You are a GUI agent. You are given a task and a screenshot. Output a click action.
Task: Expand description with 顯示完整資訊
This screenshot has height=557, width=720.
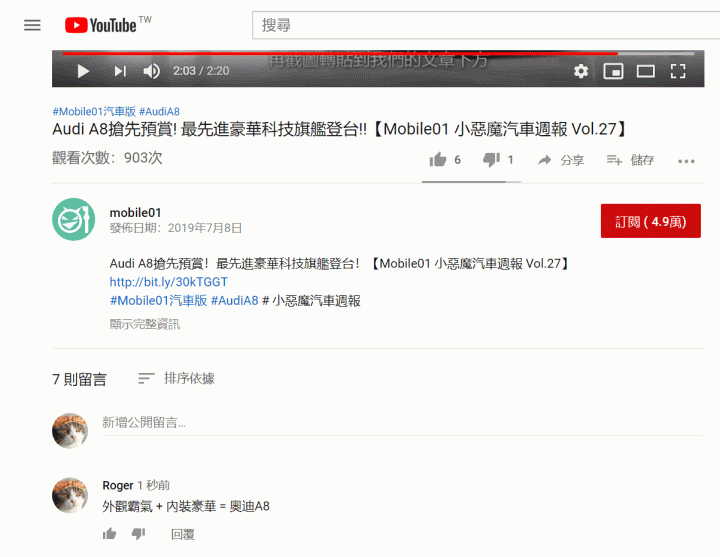point(145,324)
